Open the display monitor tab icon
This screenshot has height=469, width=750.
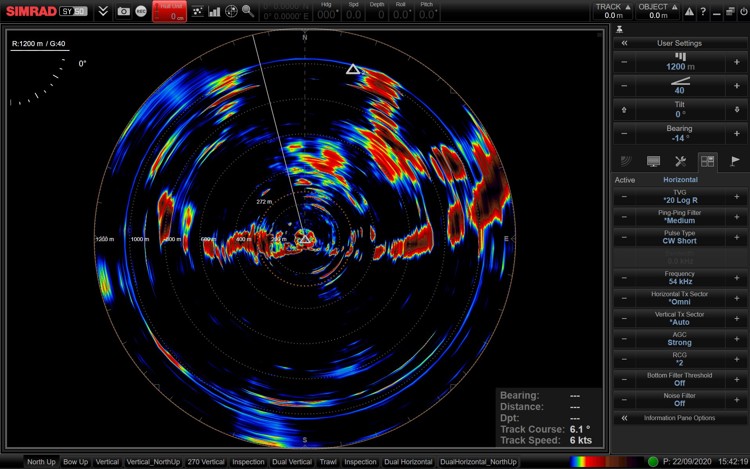[x=653, y=161]
